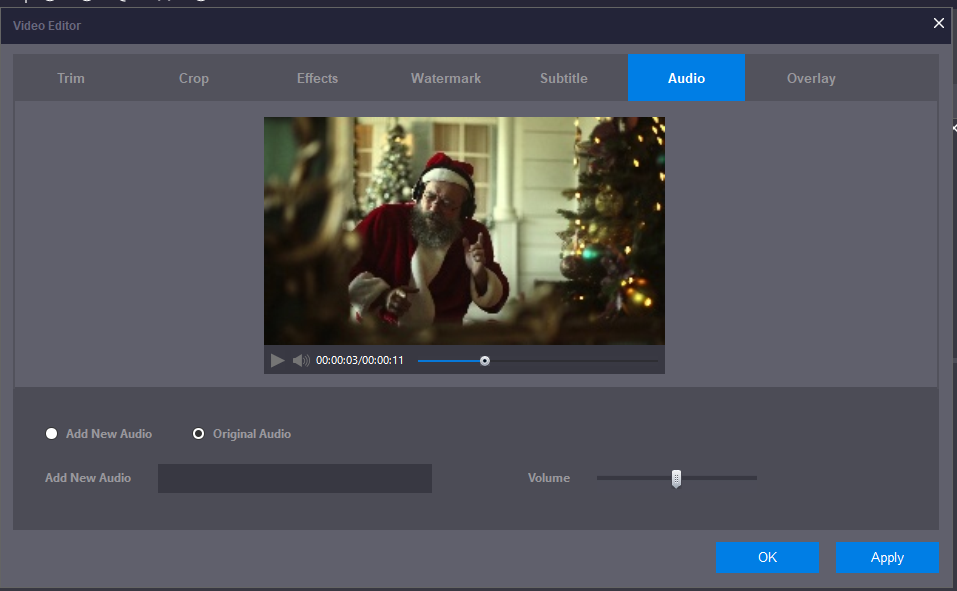Click the 00:00:03/00:00:11 time display
The width and height of the screenshot is (957, 591).
pos(359,360)
